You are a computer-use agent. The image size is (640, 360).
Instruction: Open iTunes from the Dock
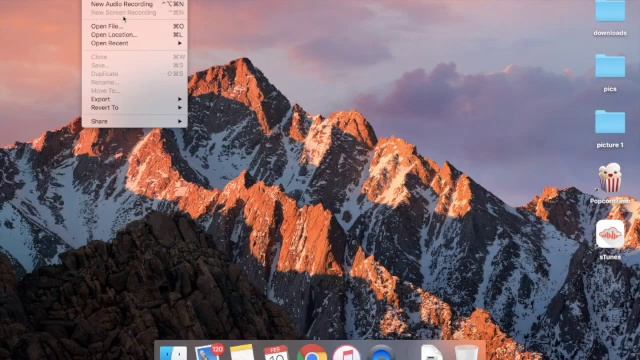pos(346,353)
